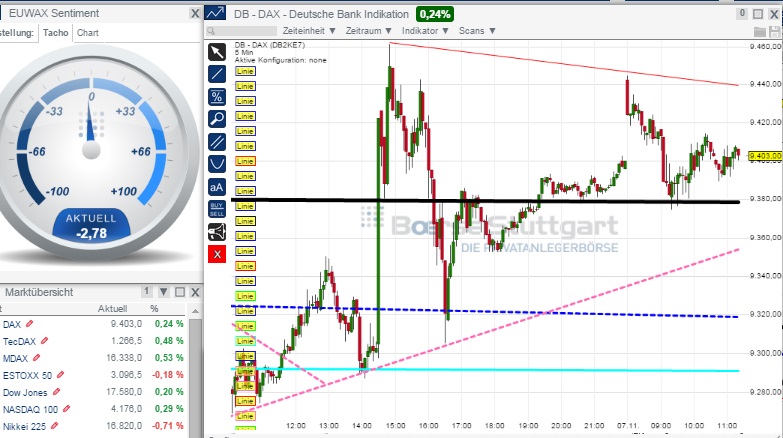
Task: Maximize the Marktübersicht panel
Action: point(180,292)
